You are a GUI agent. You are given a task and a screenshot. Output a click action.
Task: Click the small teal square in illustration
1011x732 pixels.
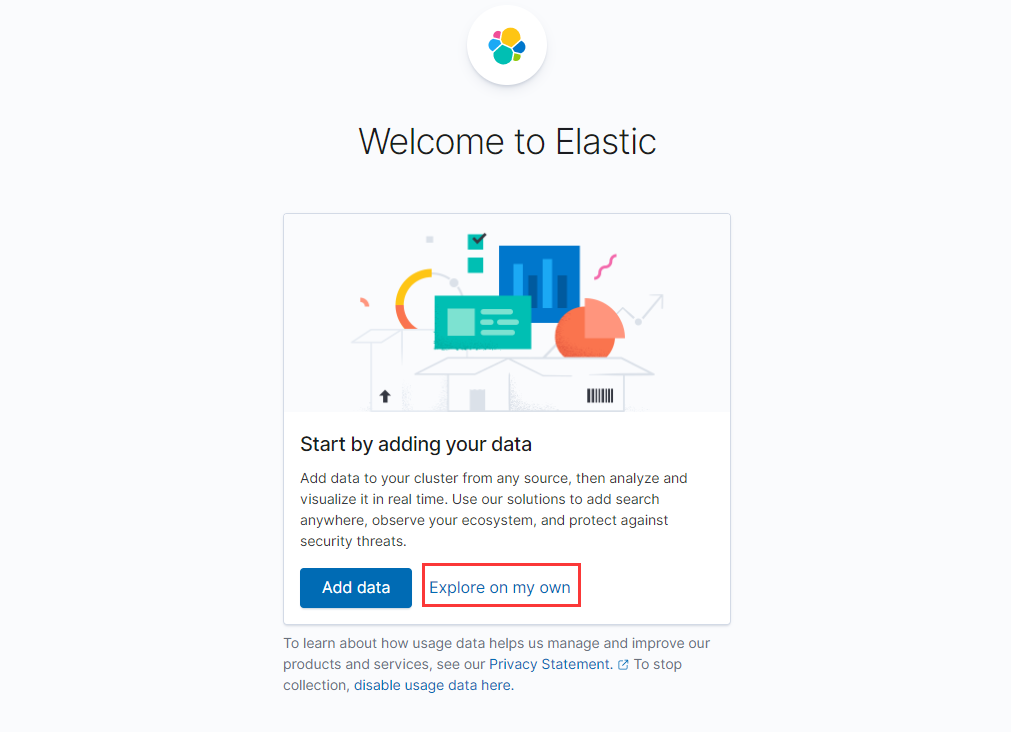[476, 265]
